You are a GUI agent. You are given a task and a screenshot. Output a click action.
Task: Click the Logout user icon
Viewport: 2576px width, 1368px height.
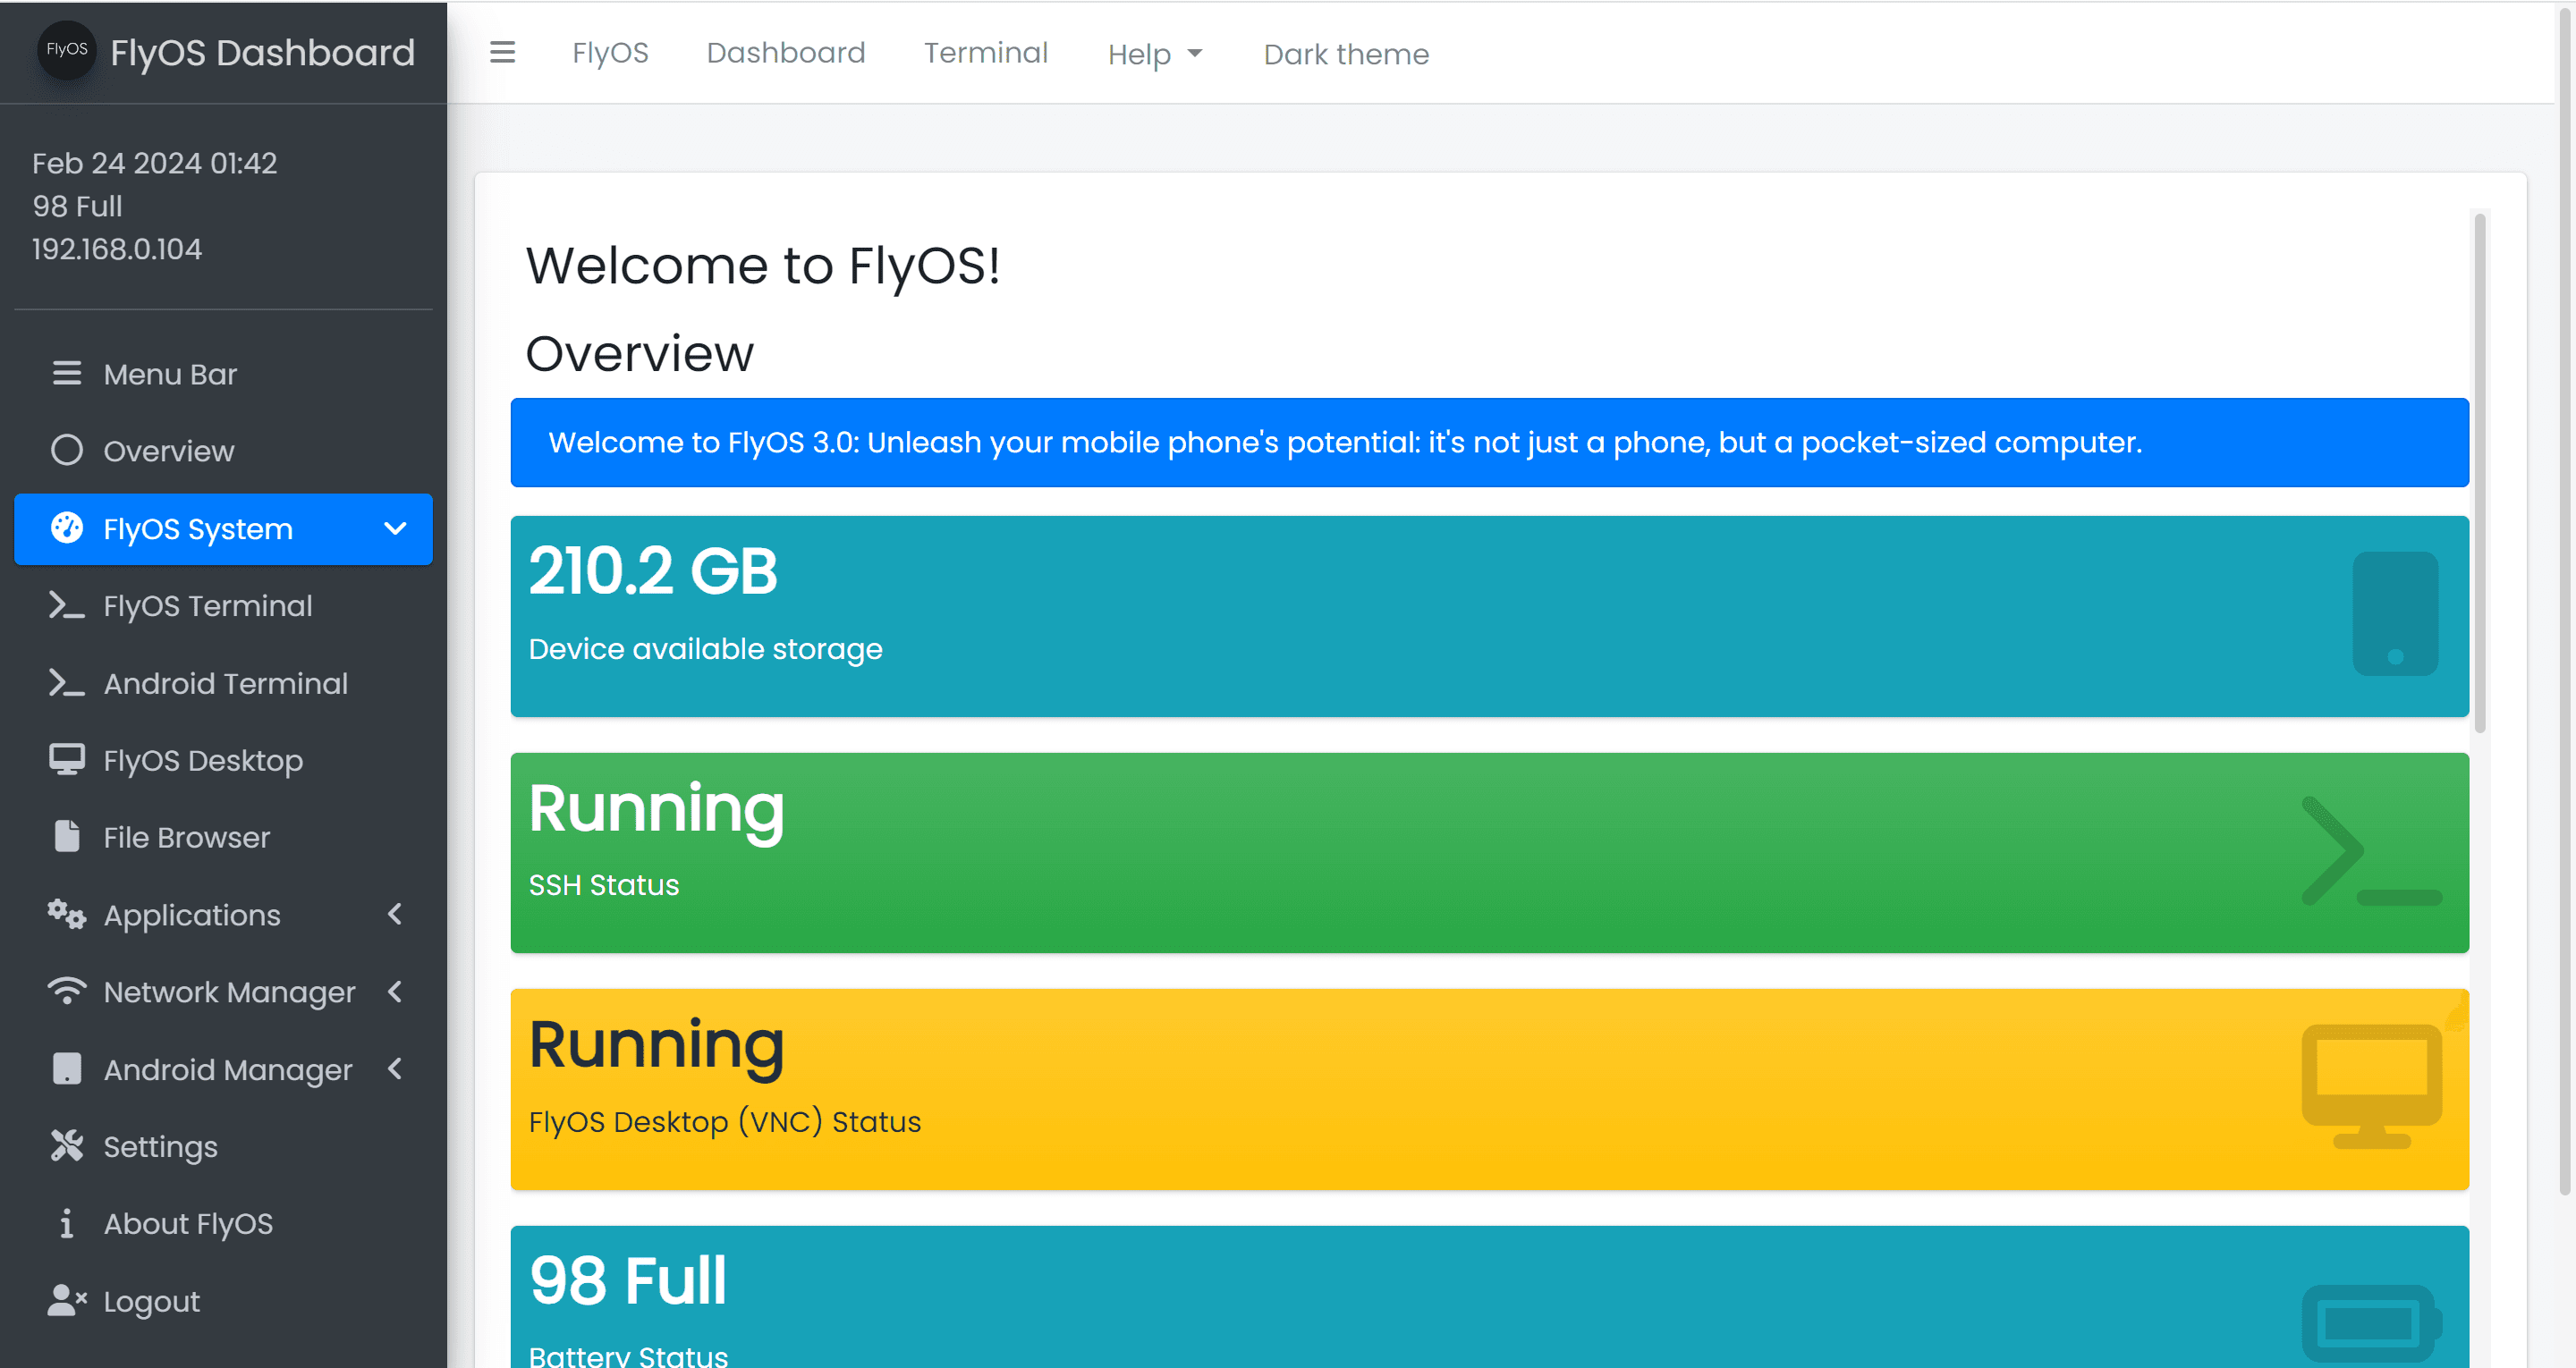pyautogui.click(x=67, y=1300)
